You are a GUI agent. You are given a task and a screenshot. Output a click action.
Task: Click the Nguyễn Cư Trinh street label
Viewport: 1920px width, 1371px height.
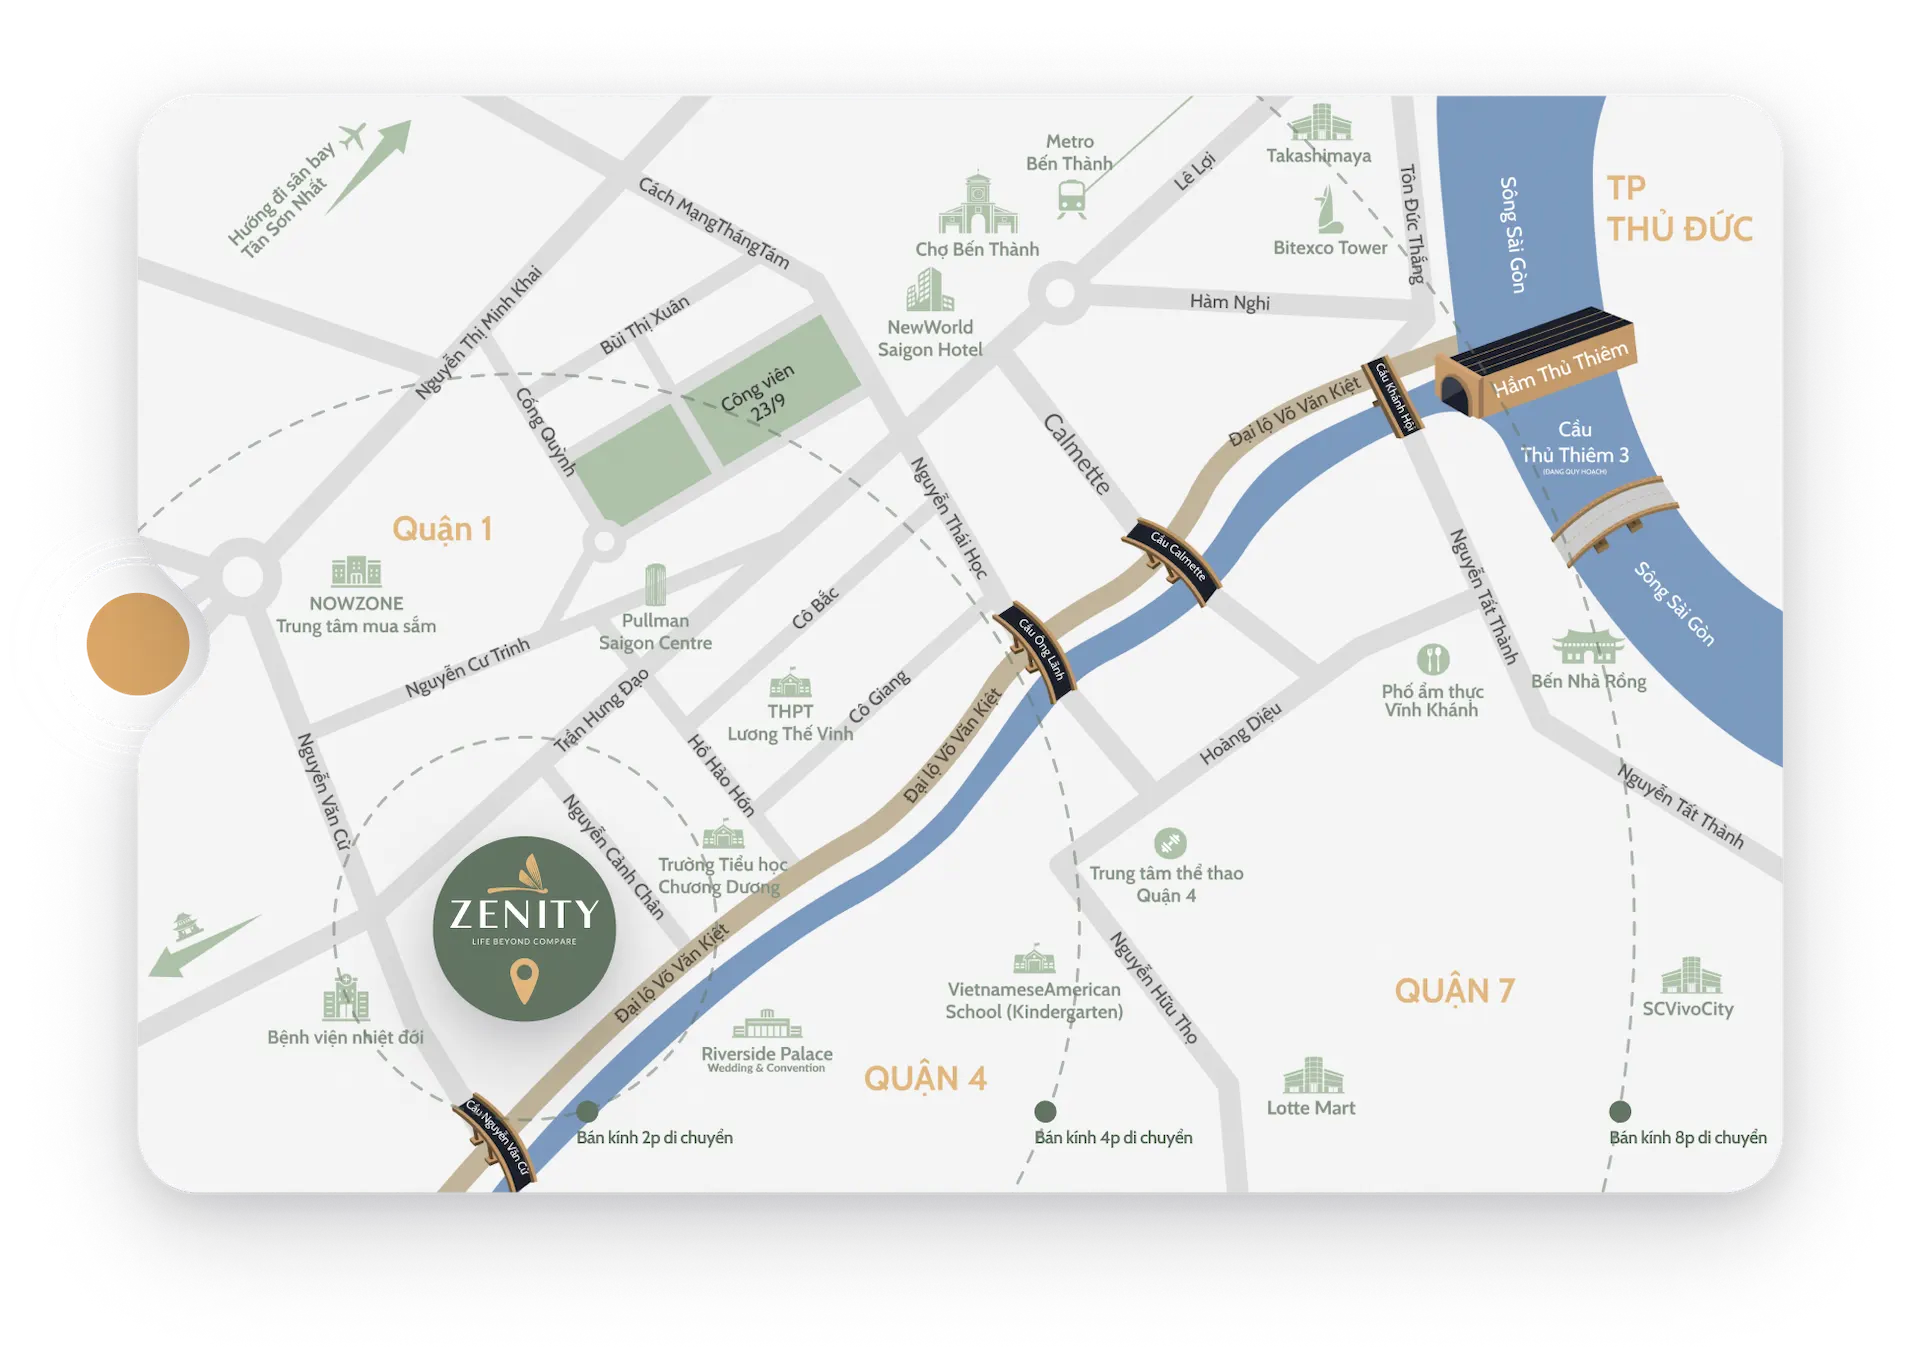tap(467, 668)
